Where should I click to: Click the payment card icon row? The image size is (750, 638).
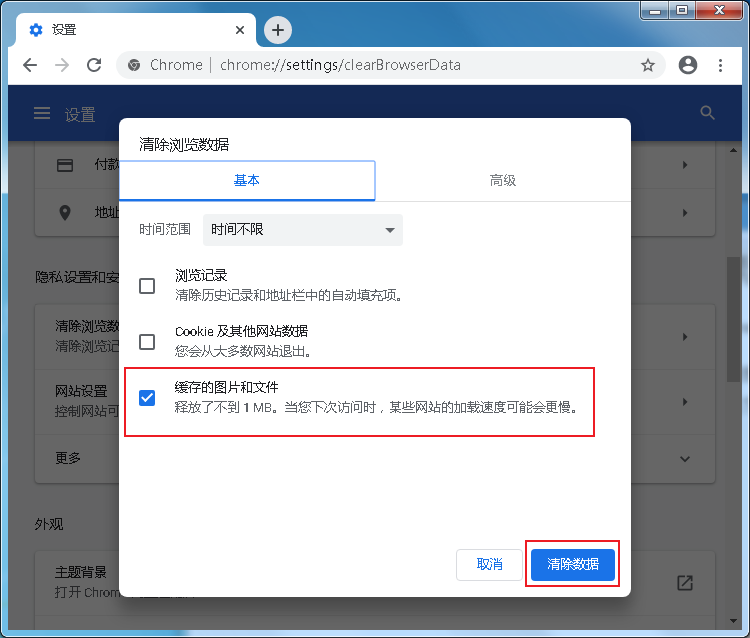click(65, 165)
